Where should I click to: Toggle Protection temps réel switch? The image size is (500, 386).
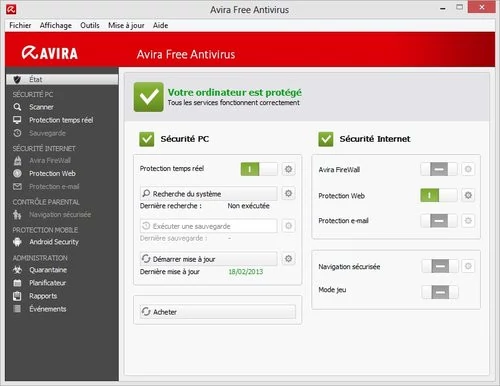[259, 169]
